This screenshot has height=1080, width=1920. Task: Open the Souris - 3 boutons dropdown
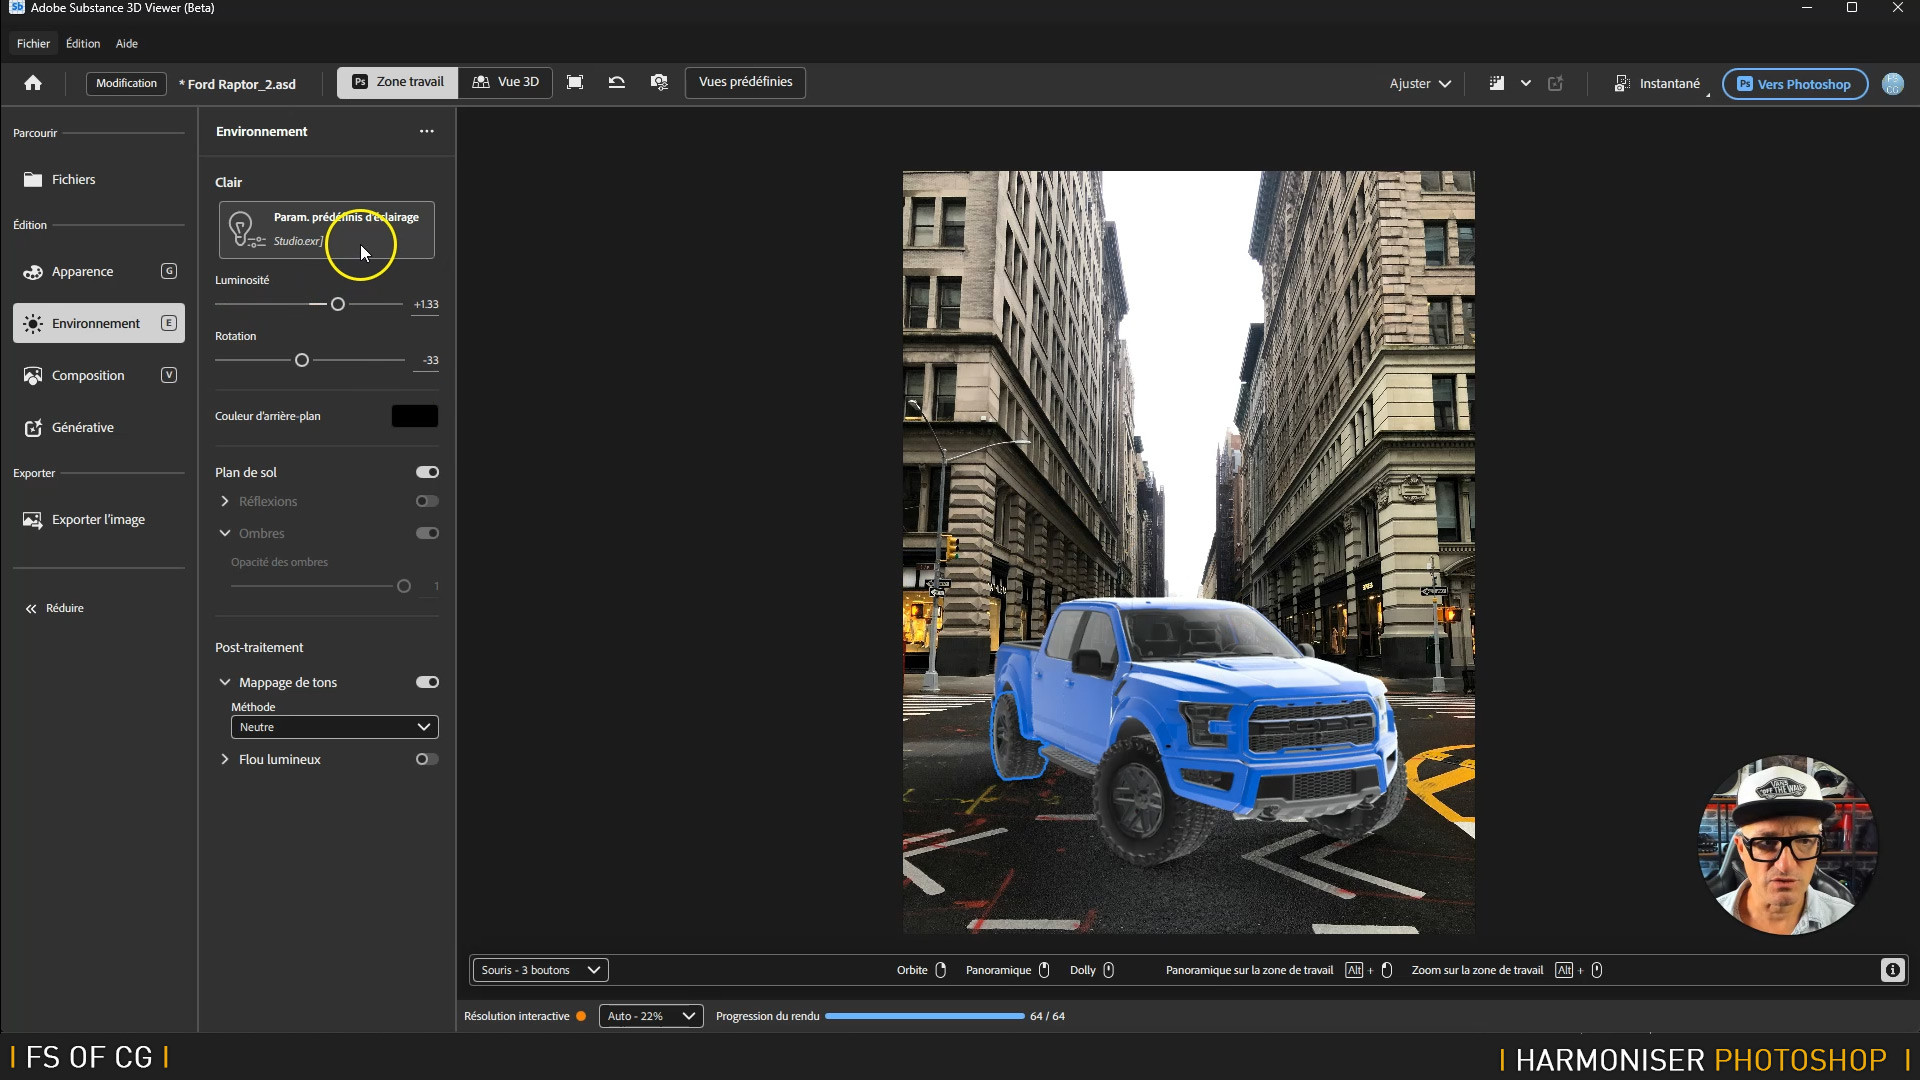click(540, 970)
